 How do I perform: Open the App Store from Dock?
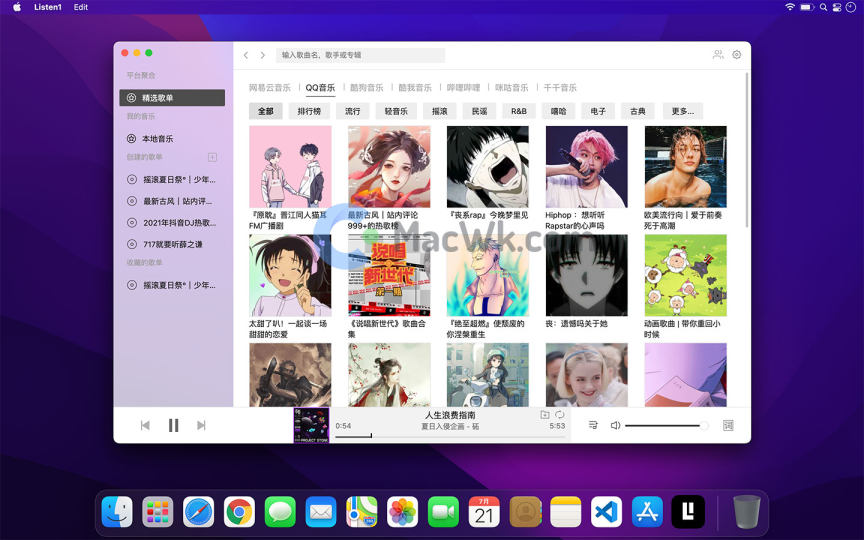point(647,512)
